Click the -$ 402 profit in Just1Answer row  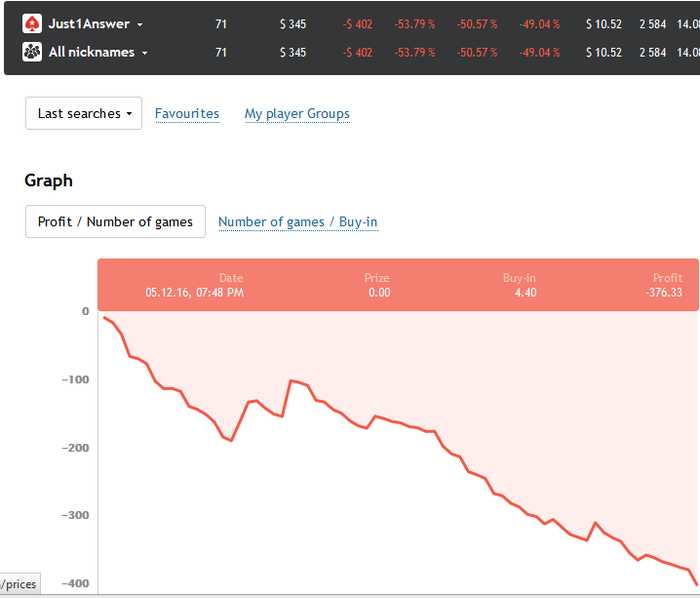click(357, 24)
